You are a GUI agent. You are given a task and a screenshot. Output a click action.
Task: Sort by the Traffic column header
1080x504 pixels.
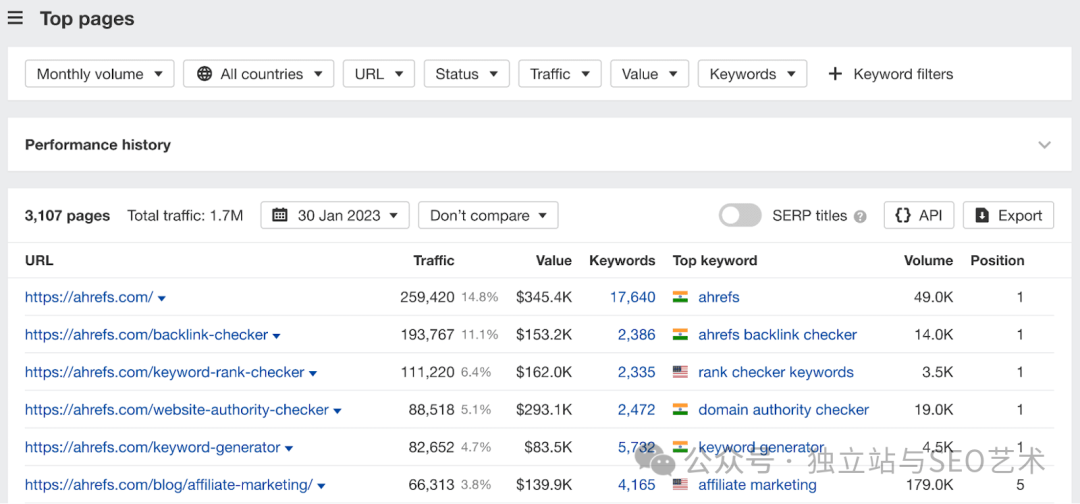(434, 261)
